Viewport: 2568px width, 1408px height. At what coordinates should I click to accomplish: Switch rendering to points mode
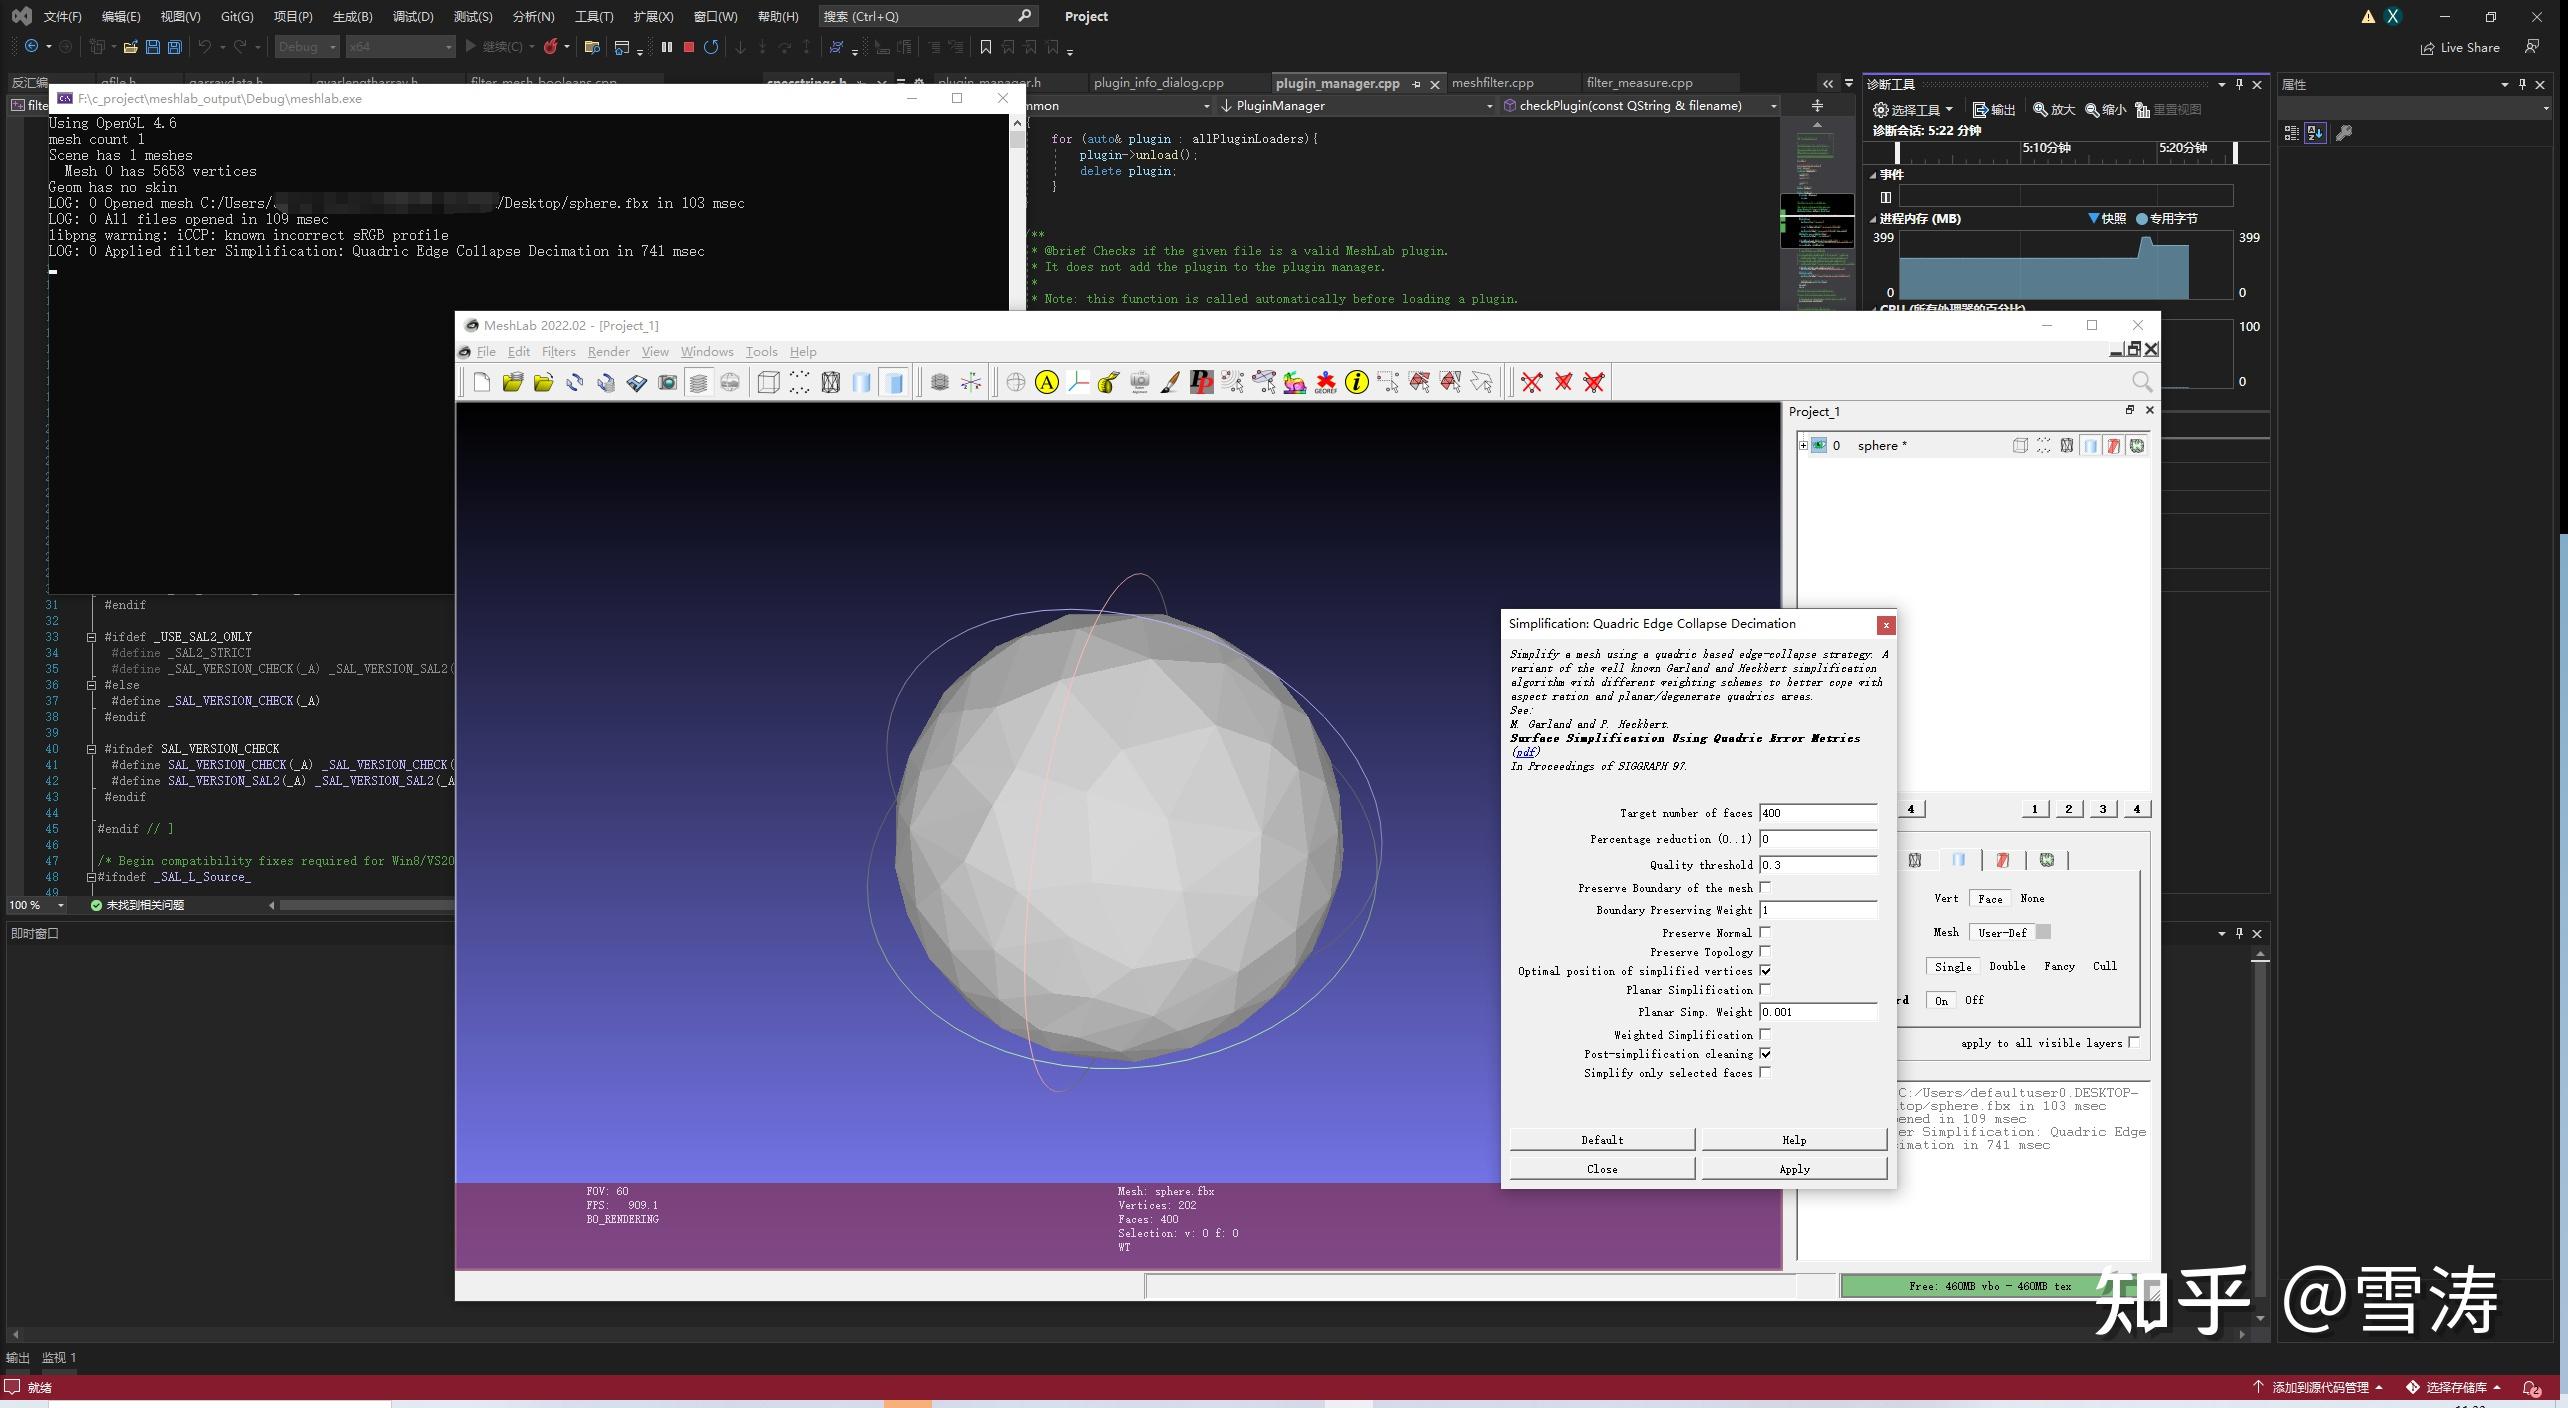(798, 382)
